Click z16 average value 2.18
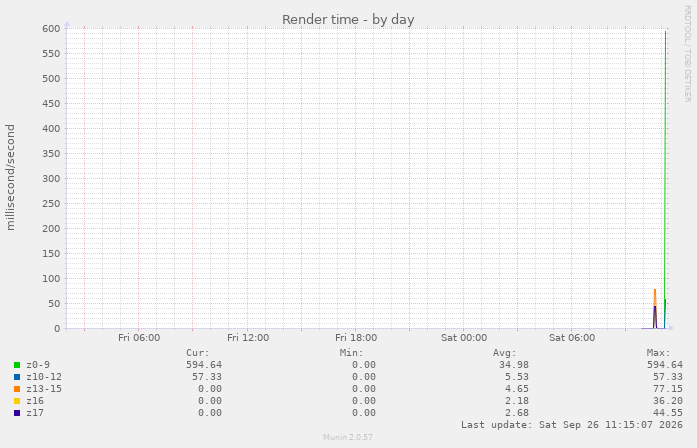The image size is (697, 448). click(x=517, y=401)
